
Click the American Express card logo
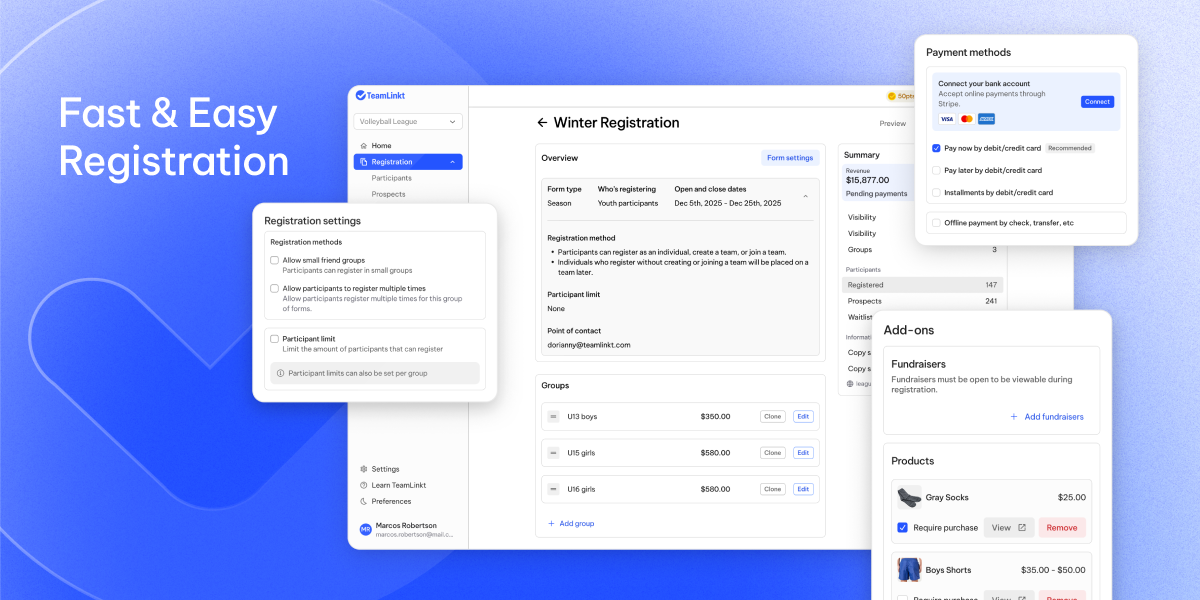986,119
